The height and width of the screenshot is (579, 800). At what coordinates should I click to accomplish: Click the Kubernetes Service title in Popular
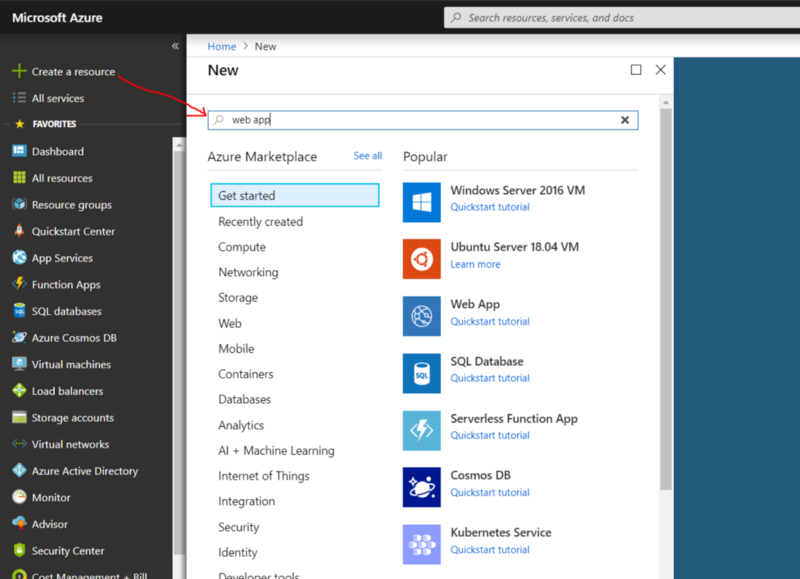tap(501, 532)
